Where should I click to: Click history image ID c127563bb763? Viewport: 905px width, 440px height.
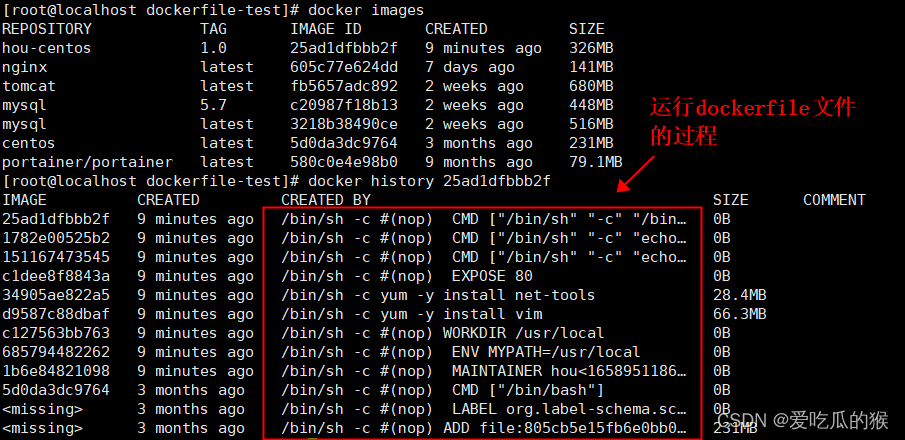[55, 334]
